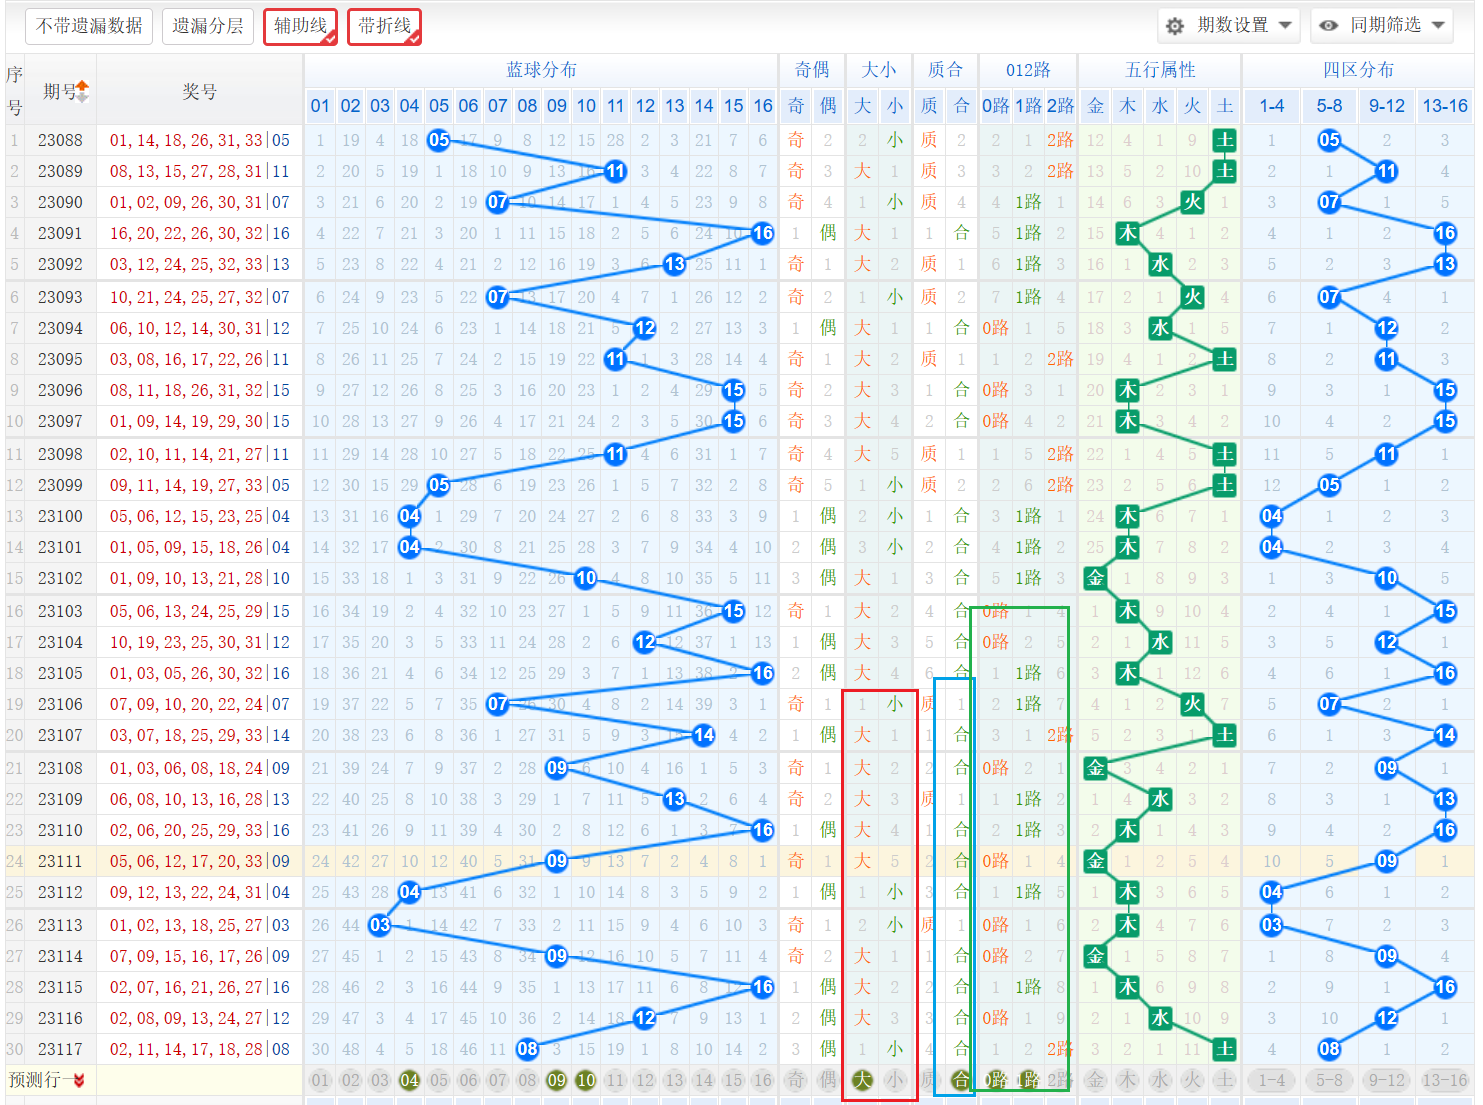Click the gear icon in 期数设置
Viewport: 1483px width, 1105px height.
tap(1175, 26)
